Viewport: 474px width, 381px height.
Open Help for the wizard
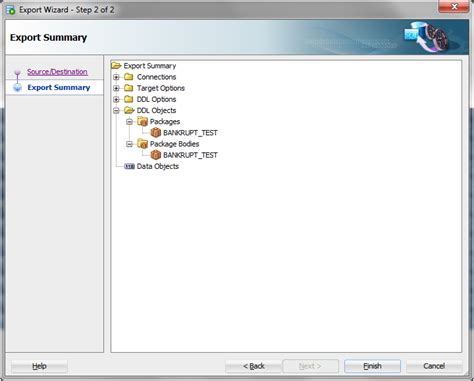click(39, 366)
